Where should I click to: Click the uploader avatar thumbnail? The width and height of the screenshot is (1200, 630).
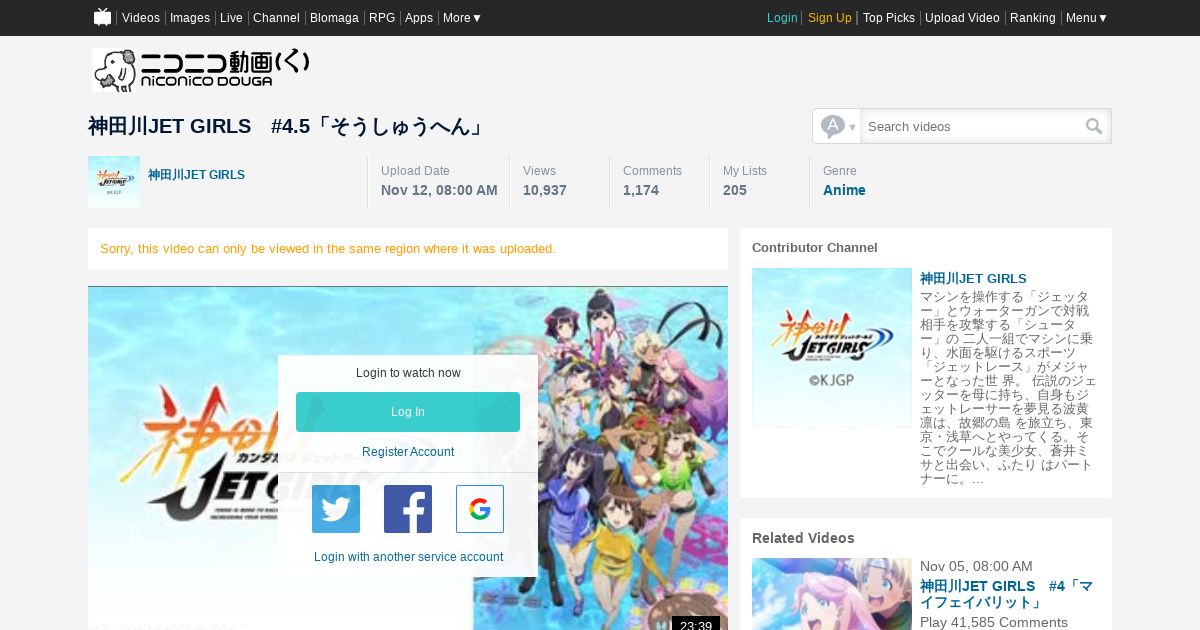pos(114,182)
